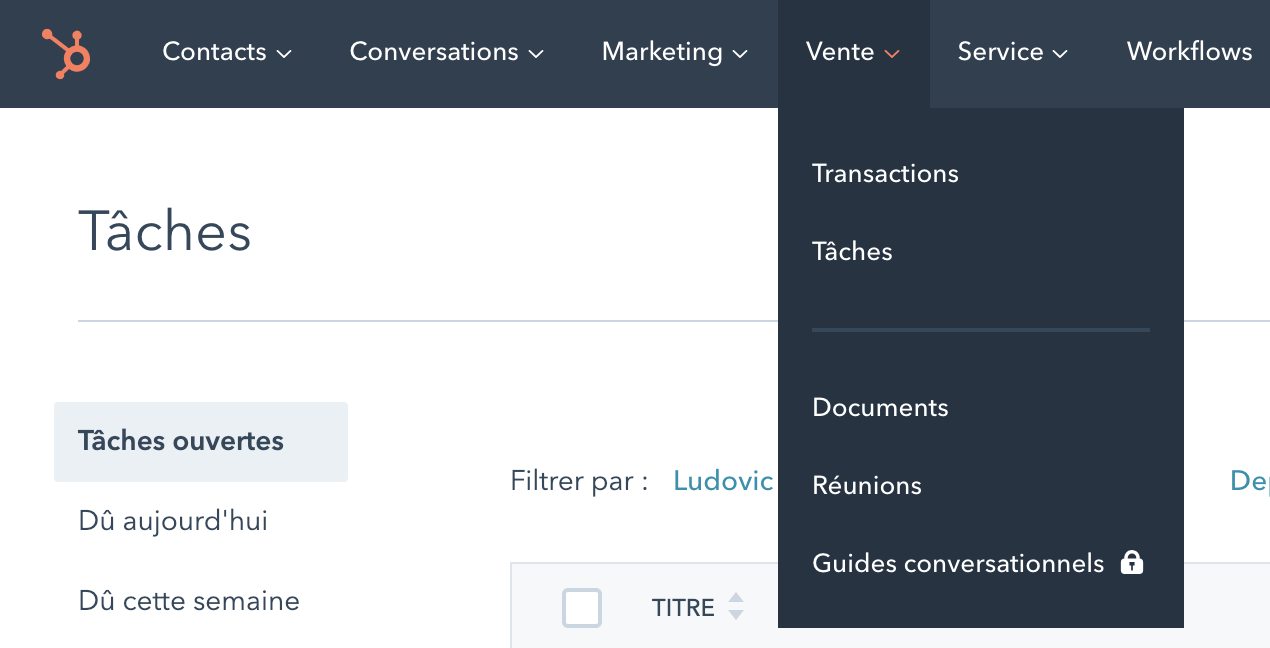
Task: Collapse the Vente dropdown menu
Action: point(853,52)
